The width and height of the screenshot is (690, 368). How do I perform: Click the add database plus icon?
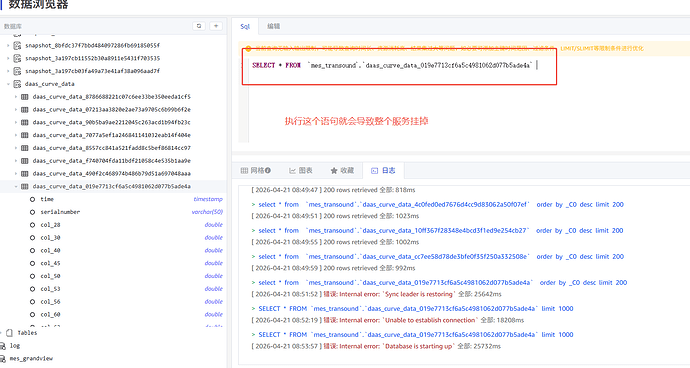point(216,26)
